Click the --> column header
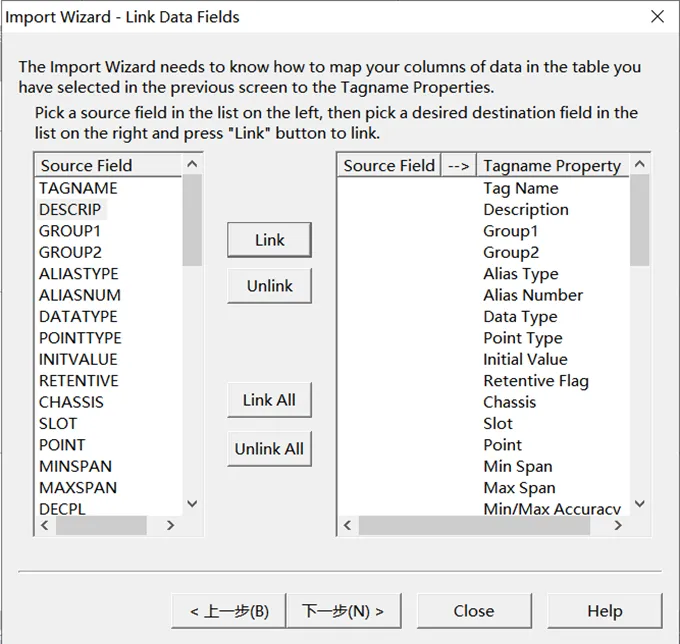The width and height of the screenshot is (680, 644). point(458,165)
